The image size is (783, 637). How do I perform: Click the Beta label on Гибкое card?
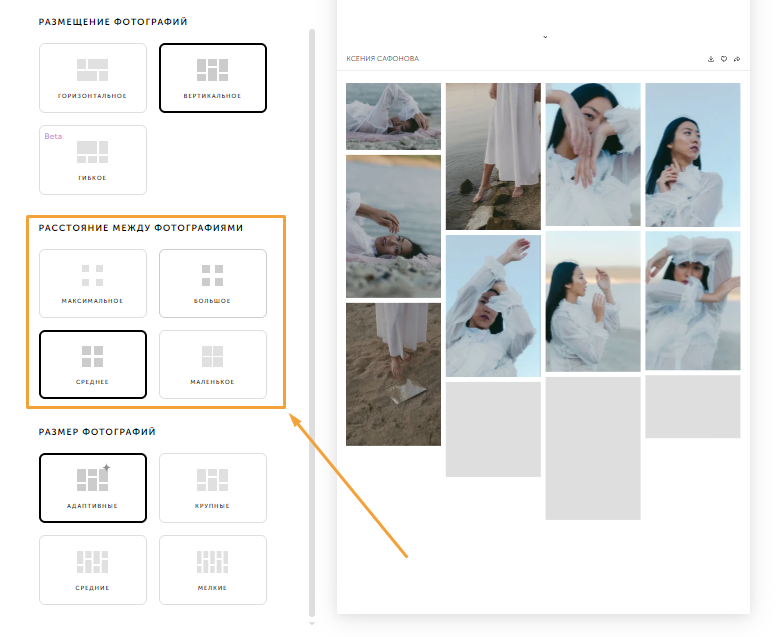point(53,136)
